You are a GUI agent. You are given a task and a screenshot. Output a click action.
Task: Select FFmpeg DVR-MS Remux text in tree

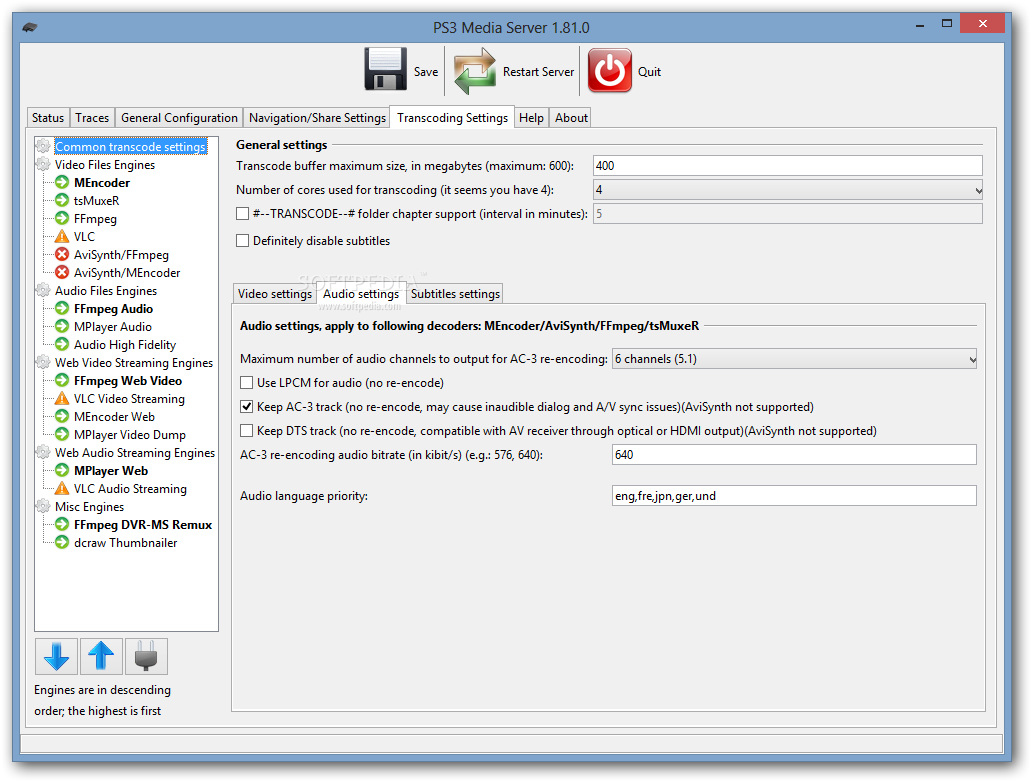[143, 524]
